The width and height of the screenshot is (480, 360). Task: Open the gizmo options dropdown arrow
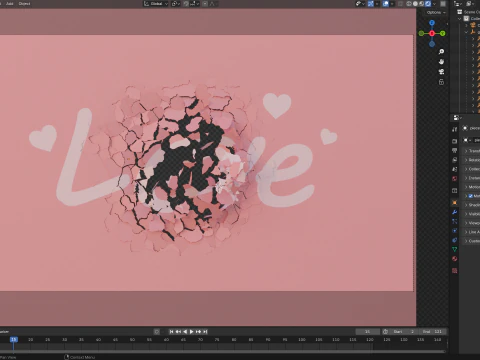(x=377, y=4)
